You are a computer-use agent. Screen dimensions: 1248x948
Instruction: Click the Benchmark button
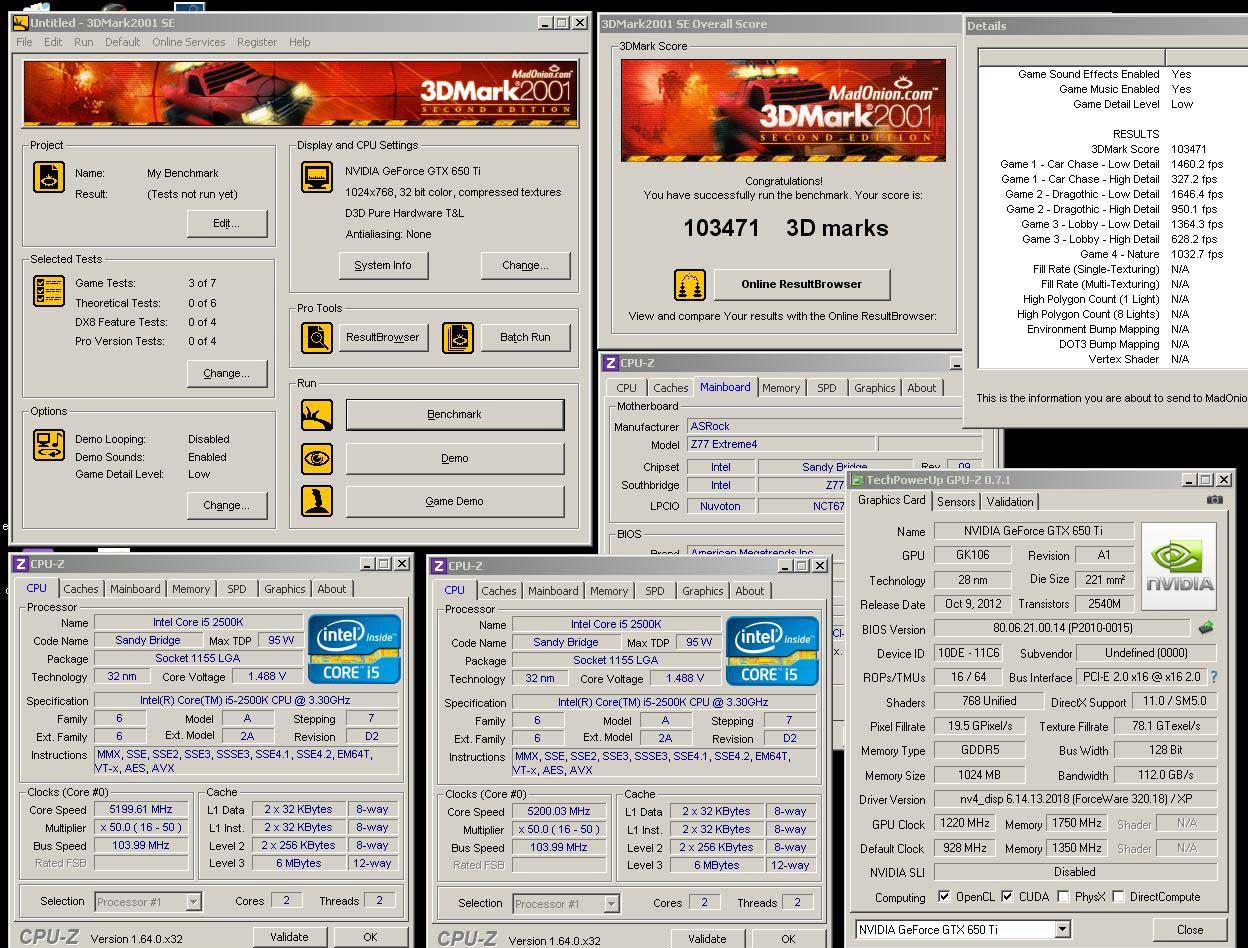455,414
